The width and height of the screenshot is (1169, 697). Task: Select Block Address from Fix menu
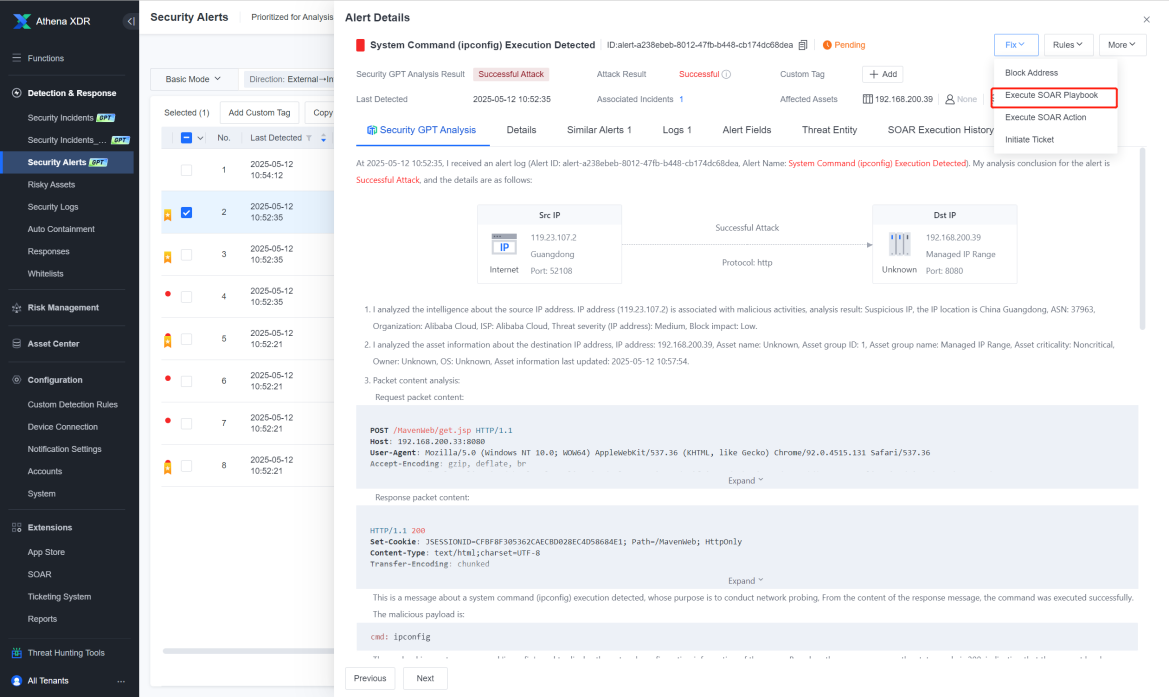pyautogui.click(x=1031, y=73)
